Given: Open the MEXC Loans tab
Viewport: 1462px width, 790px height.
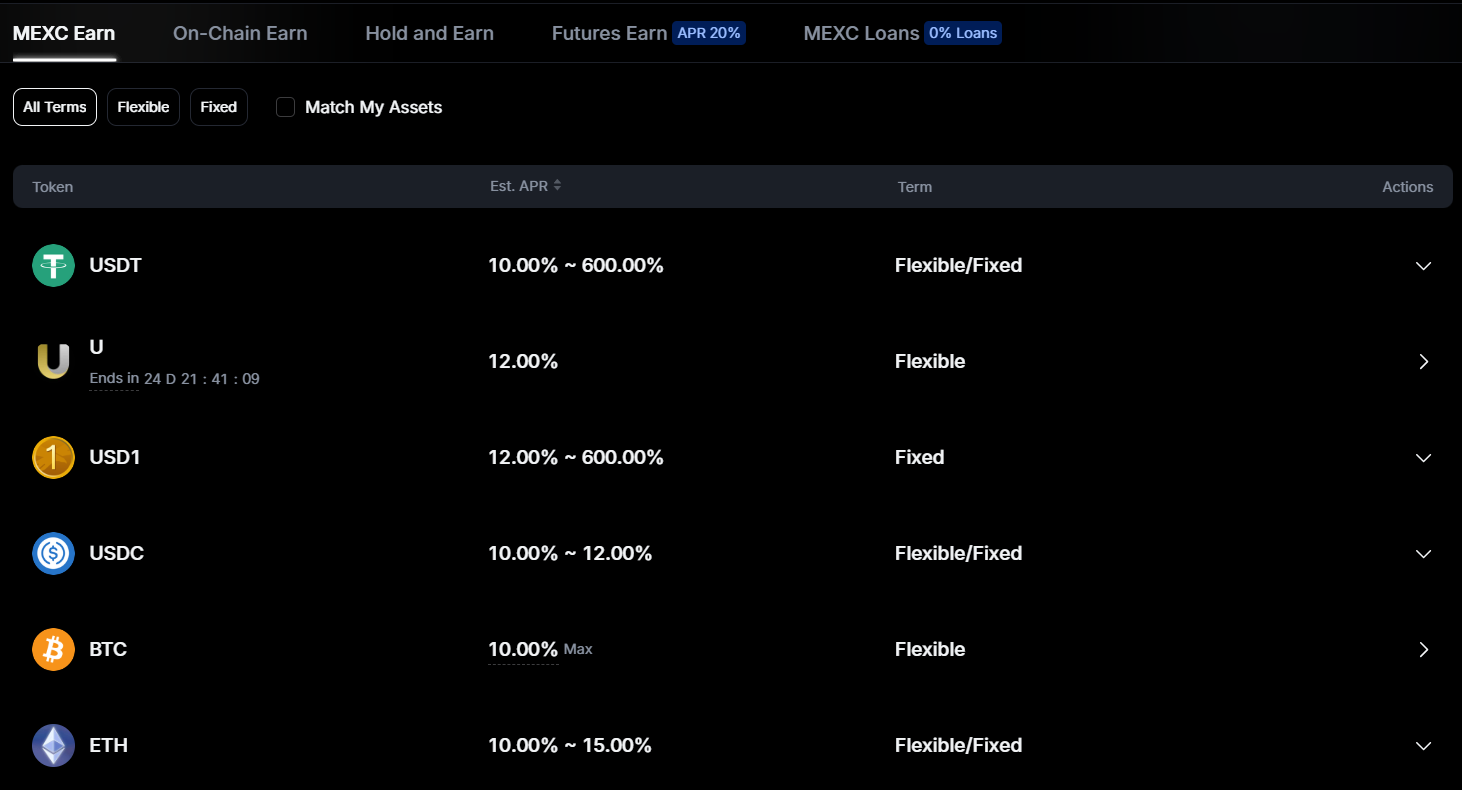Looking at the screenshot, I should point(861,33).
